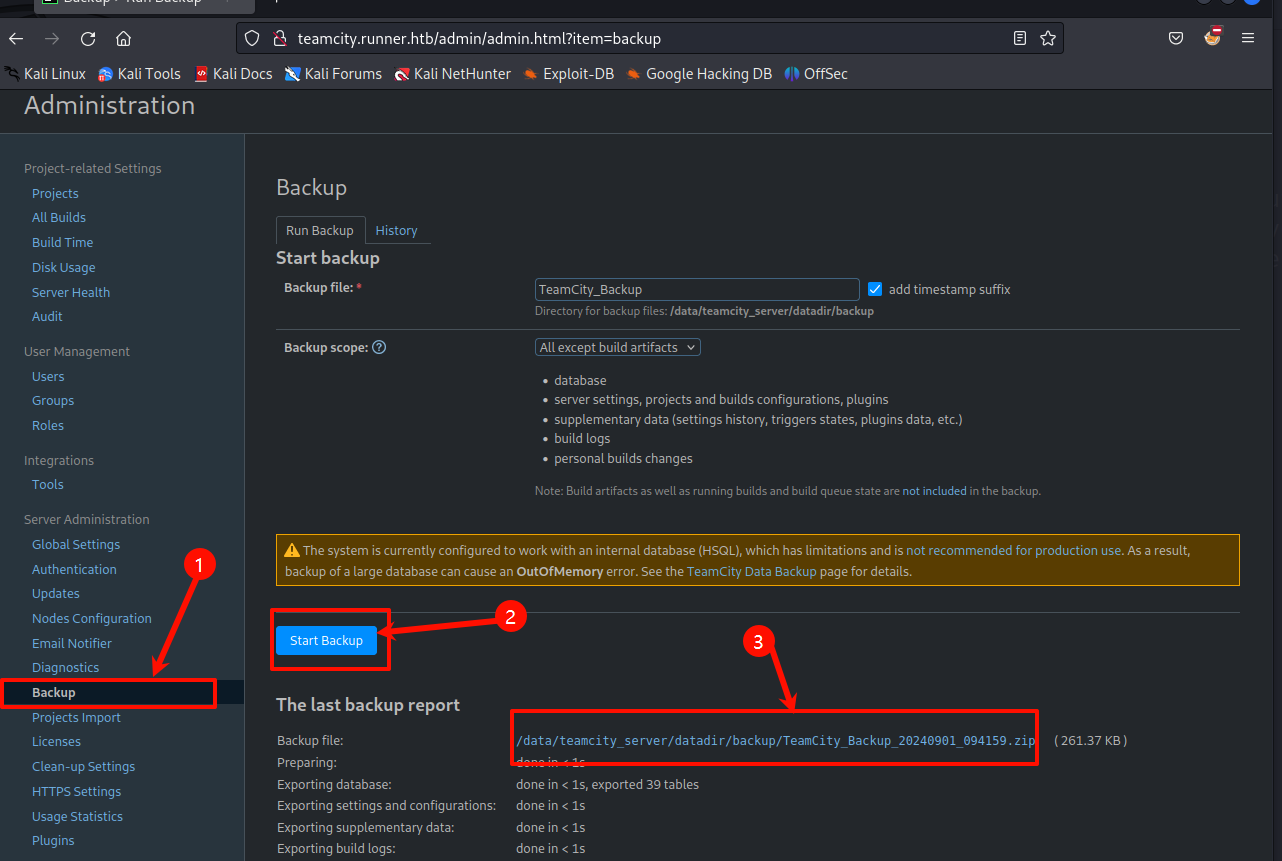Viewport: 1282px width, 861px height.
Task: Open Projects in the admin sidebar
Action: coord(55,193)
